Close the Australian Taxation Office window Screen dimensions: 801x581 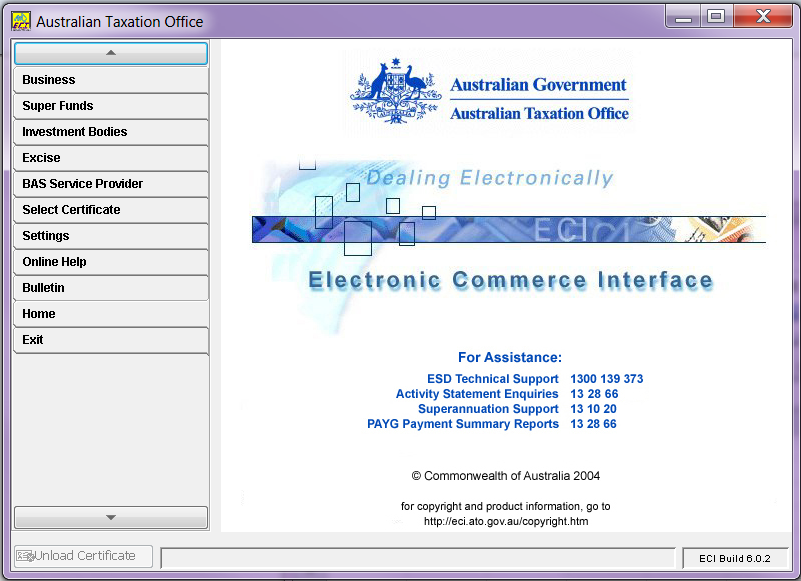tap(763, 17)
